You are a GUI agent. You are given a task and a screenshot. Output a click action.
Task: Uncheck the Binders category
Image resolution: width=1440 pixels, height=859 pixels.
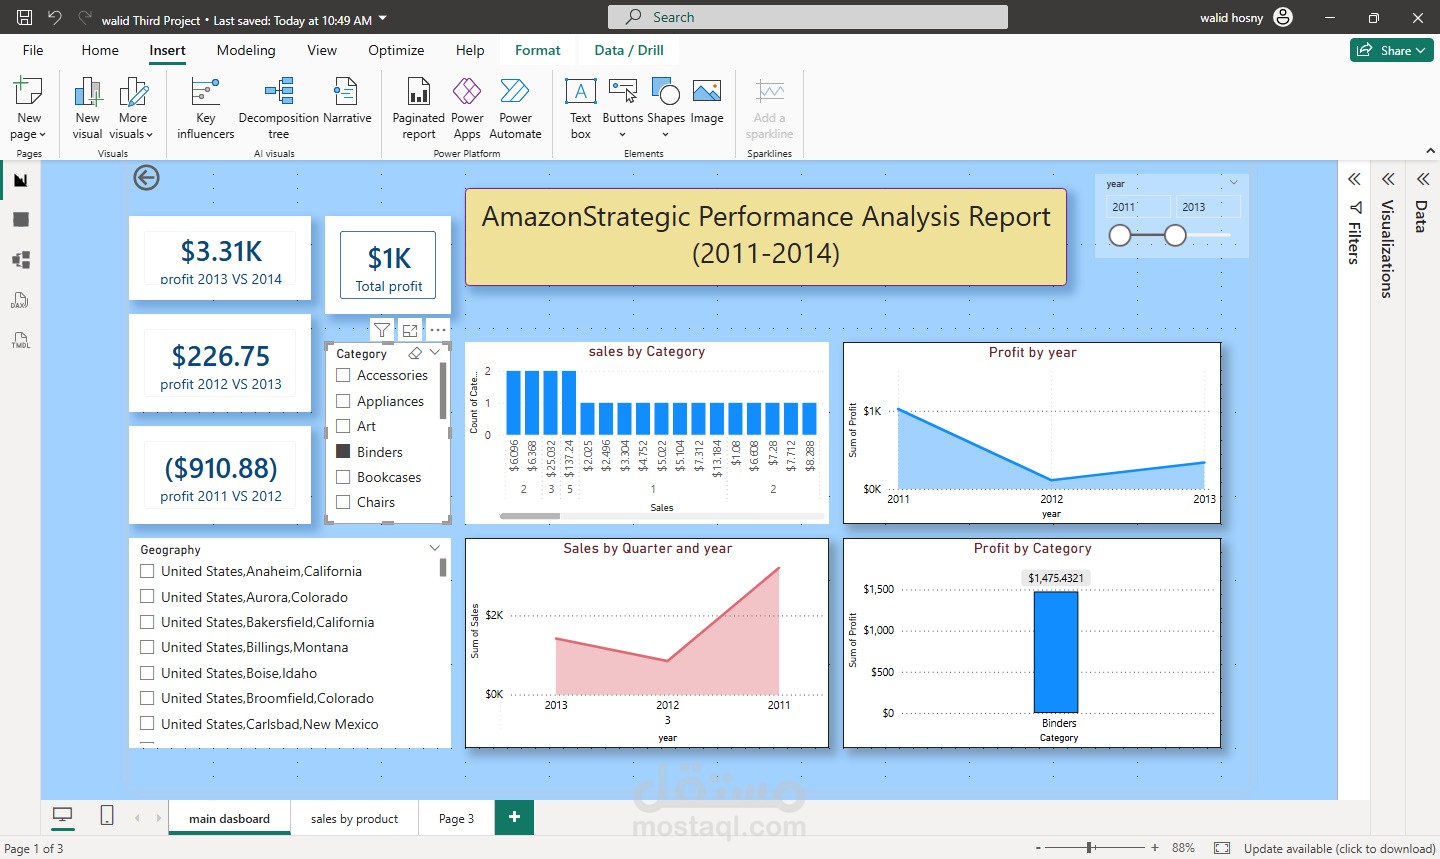(x=343, y=452)
